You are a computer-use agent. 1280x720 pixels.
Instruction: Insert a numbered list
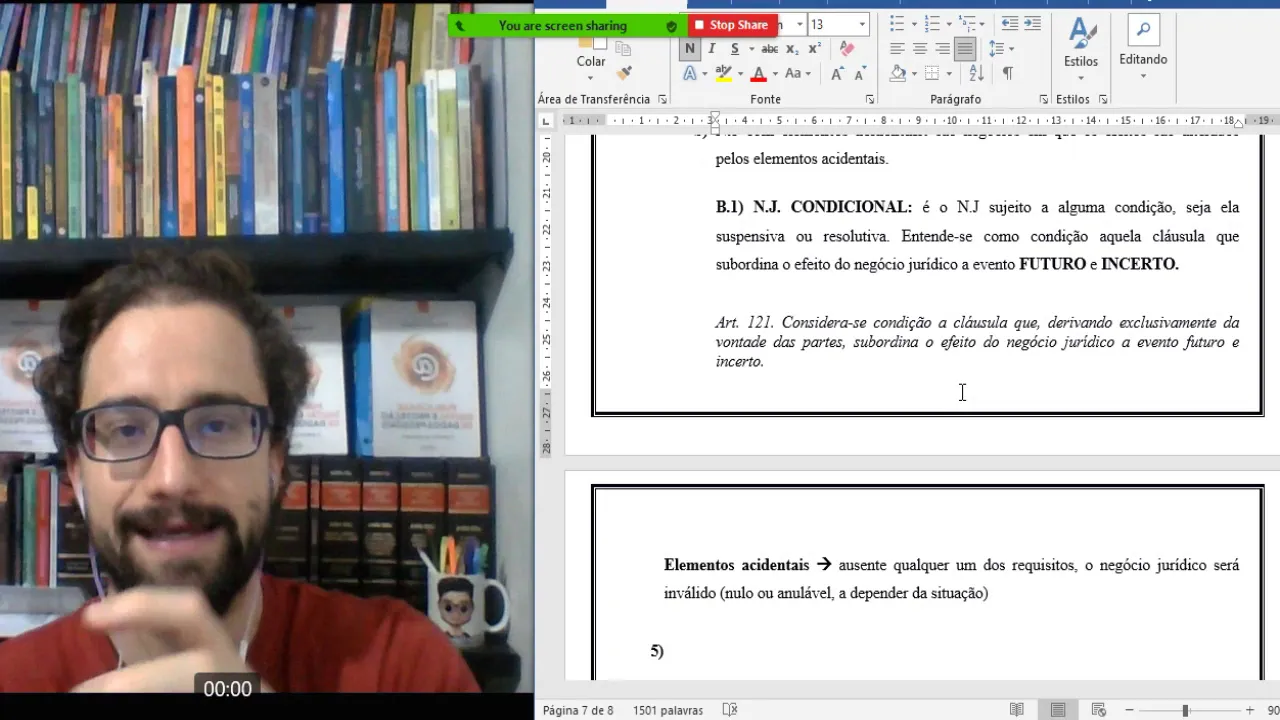point(932,23)
